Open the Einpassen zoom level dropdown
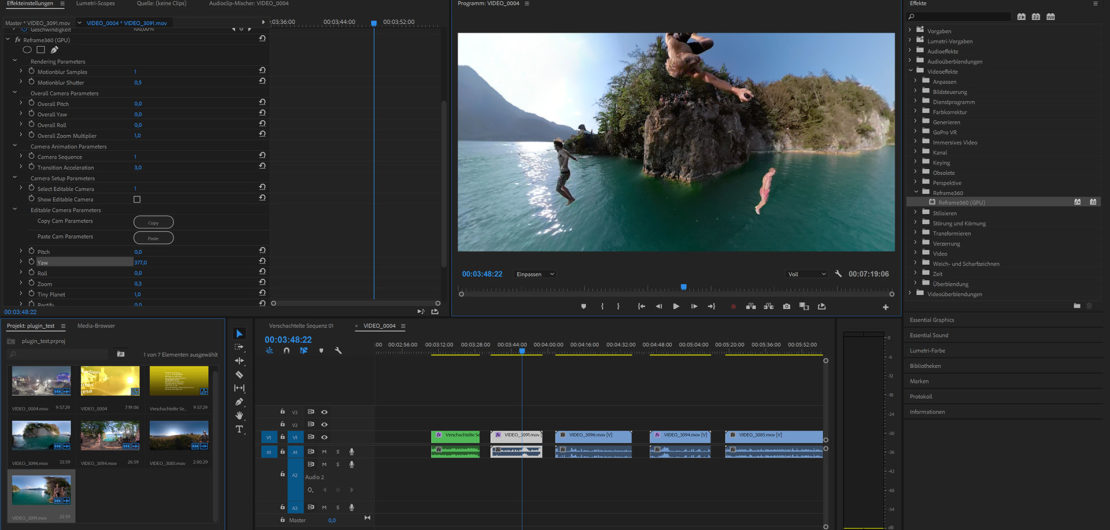This screenshot has height=530, width=1110. click(535, 274)
